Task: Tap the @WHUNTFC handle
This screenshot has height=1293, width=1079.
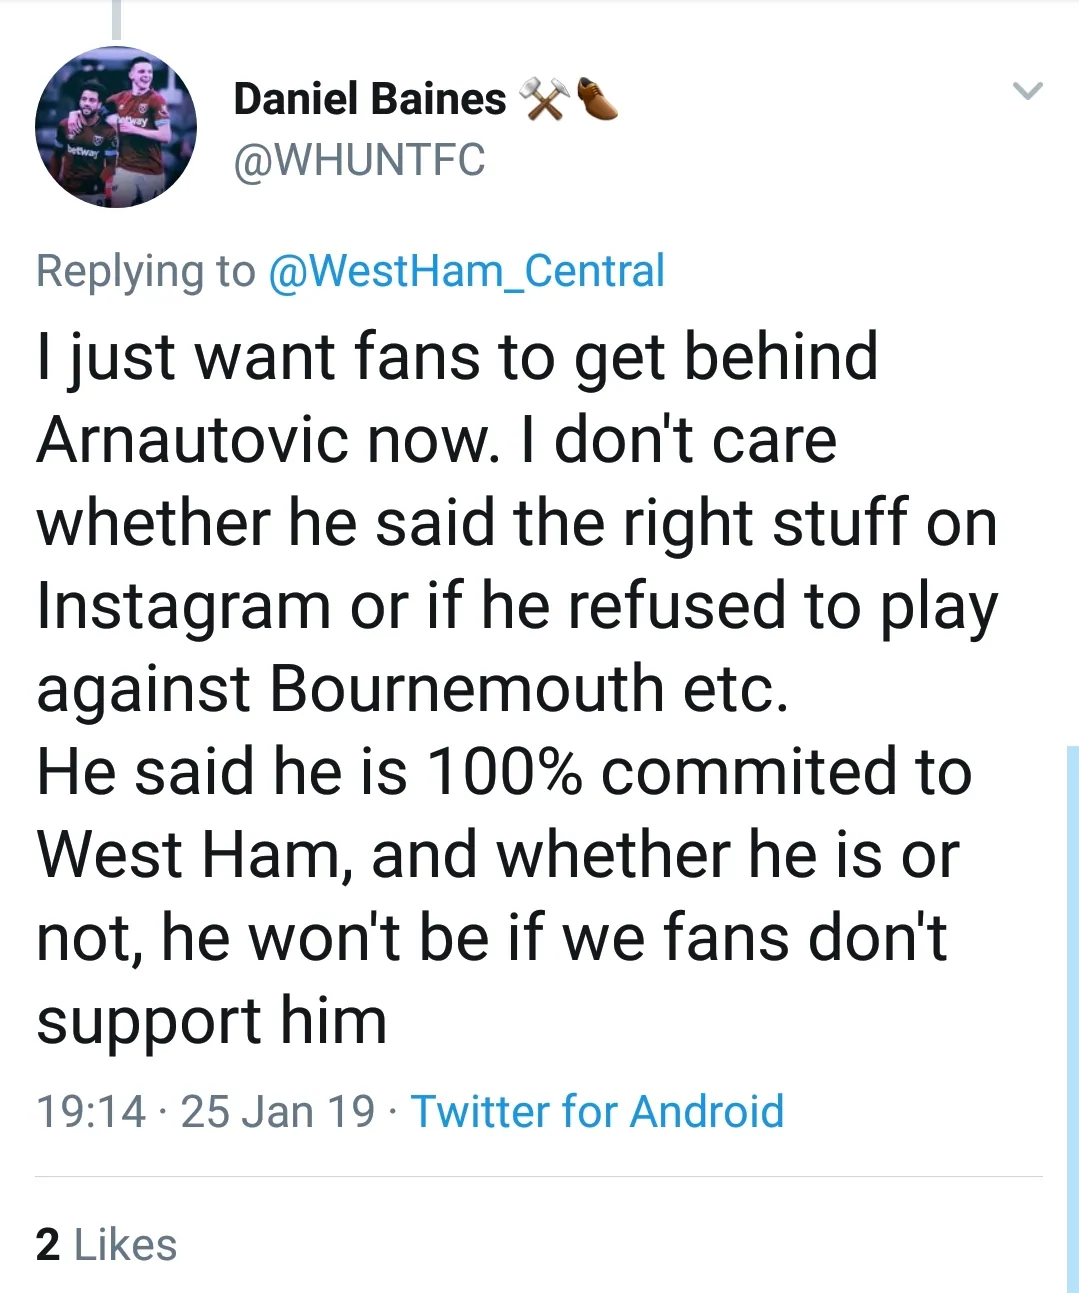Action: [359, 160]
